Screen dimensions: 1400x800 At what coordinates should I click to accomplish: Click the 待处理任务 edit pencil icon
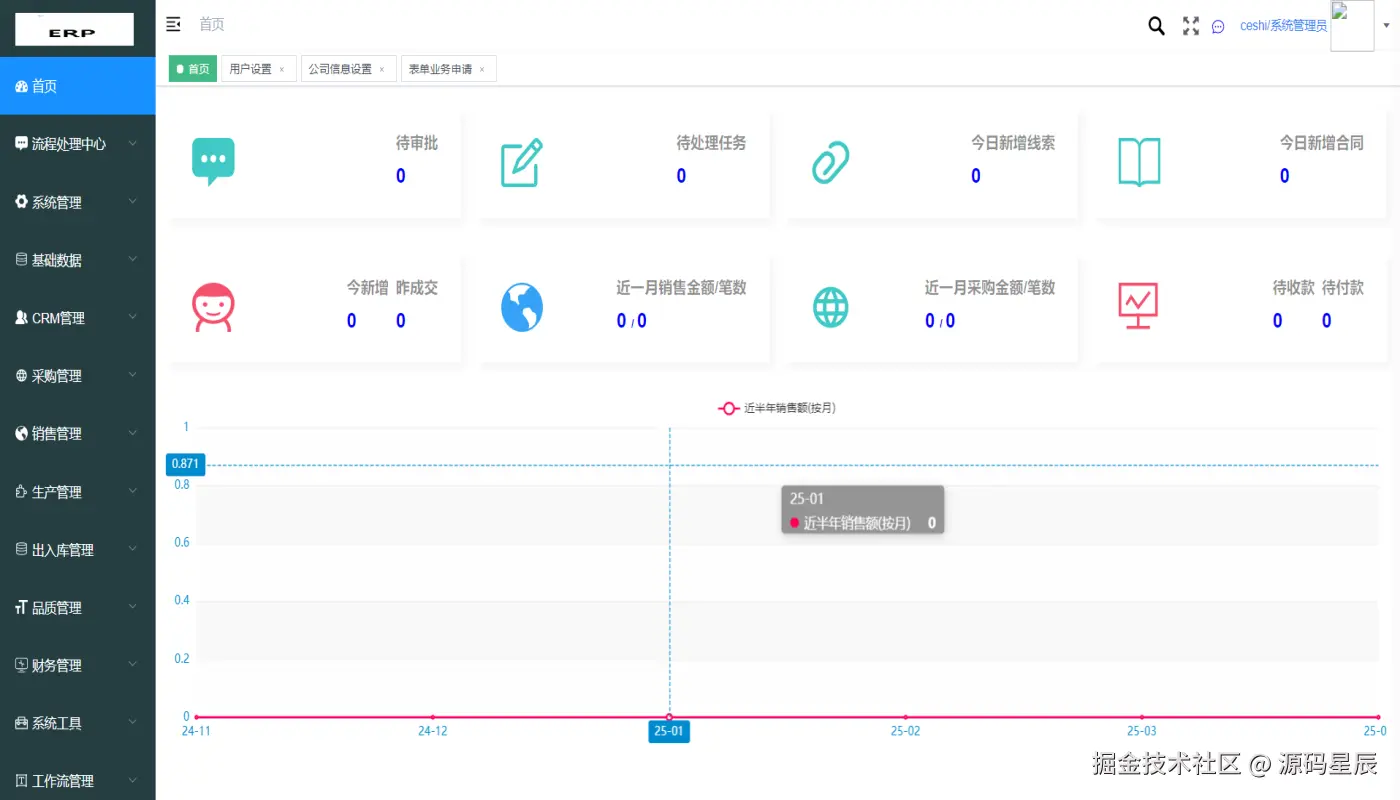coord(522,163)
